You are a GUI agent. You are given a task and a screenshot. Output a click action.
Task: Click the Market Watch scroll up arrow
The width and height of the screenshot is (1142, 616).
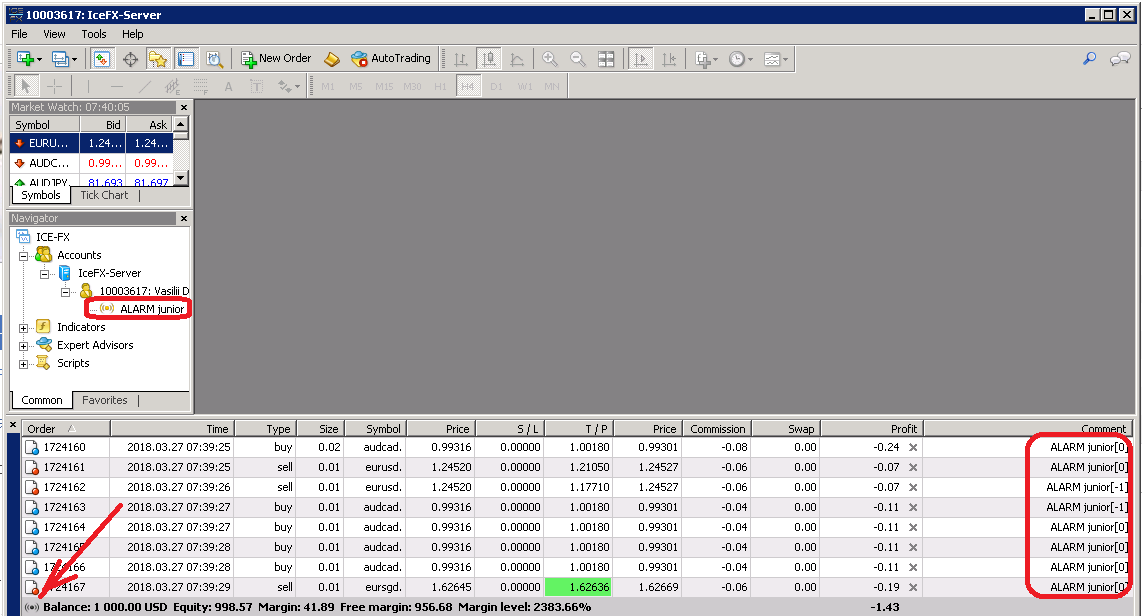click(x=181, y=125)
